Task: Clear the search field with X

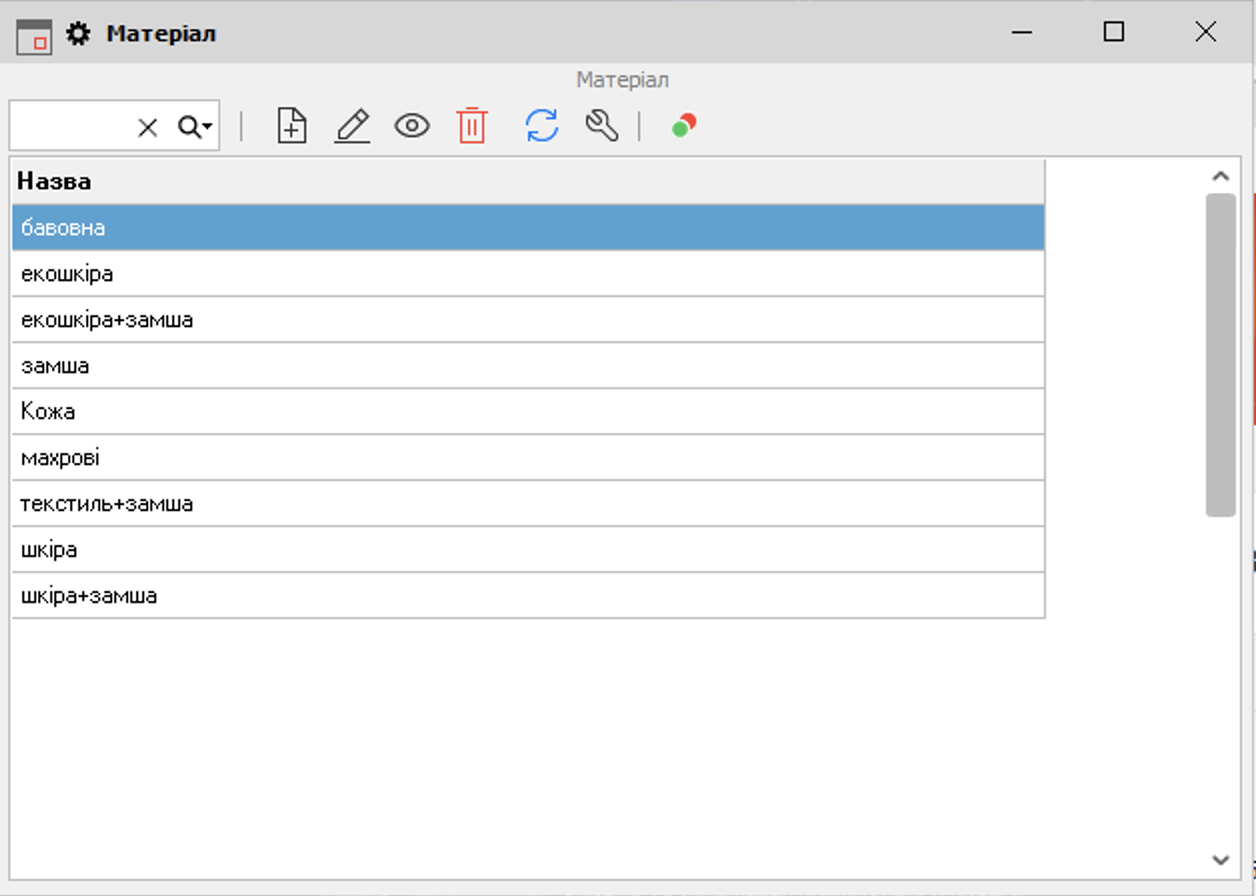Action: 148,127
